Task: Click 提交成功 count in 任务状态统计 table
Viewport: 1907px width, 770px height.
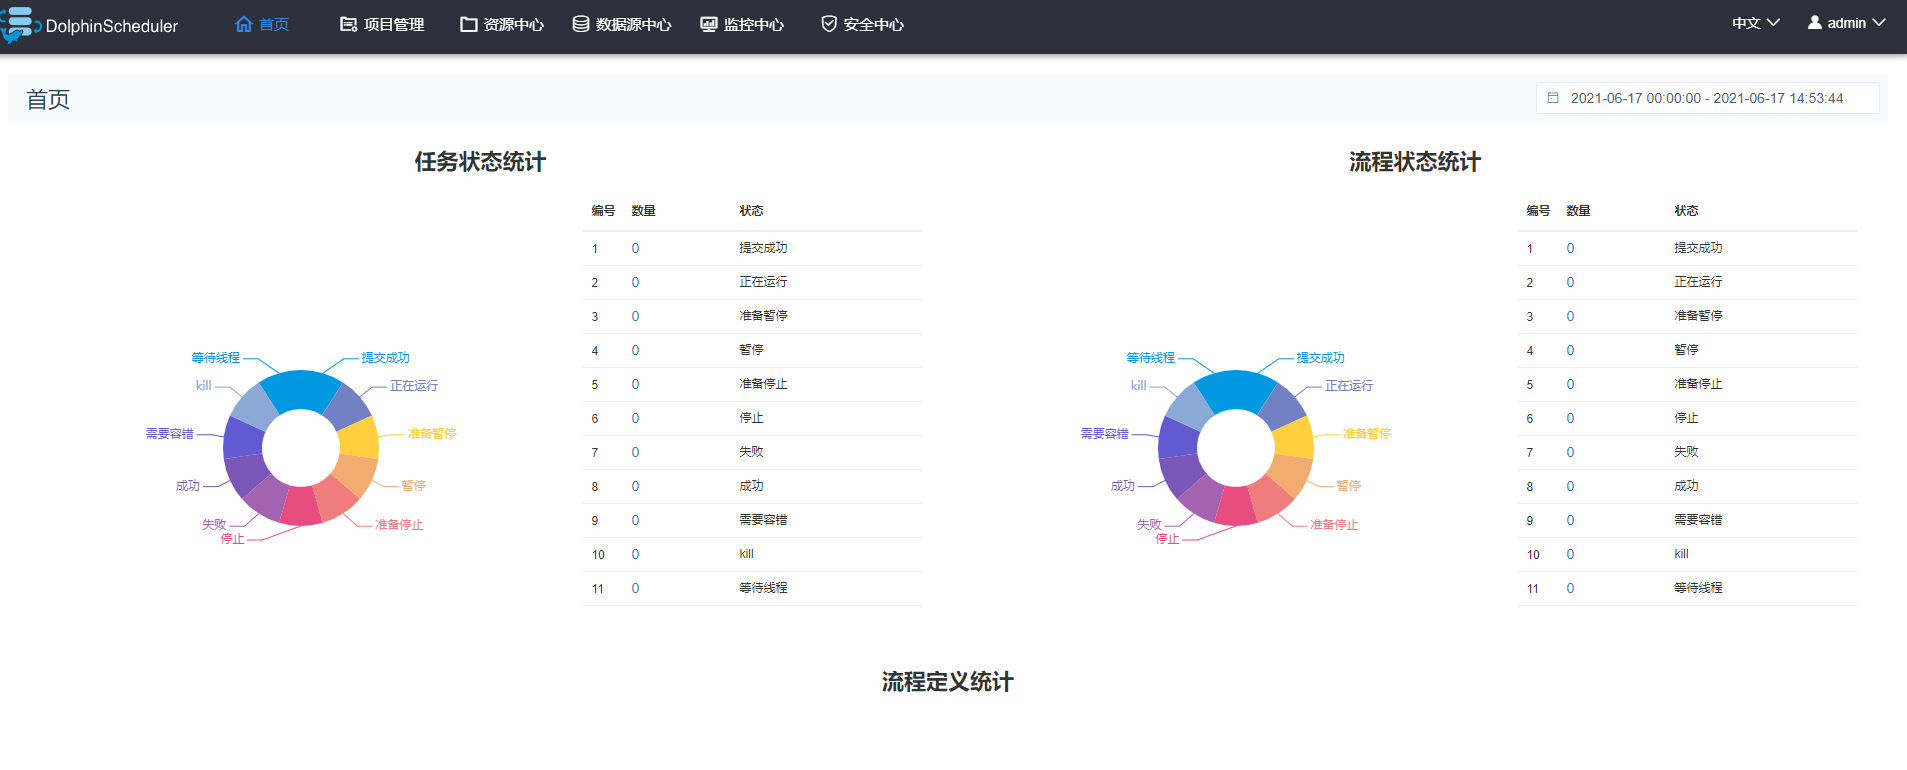Action: [x=635, y=249]
